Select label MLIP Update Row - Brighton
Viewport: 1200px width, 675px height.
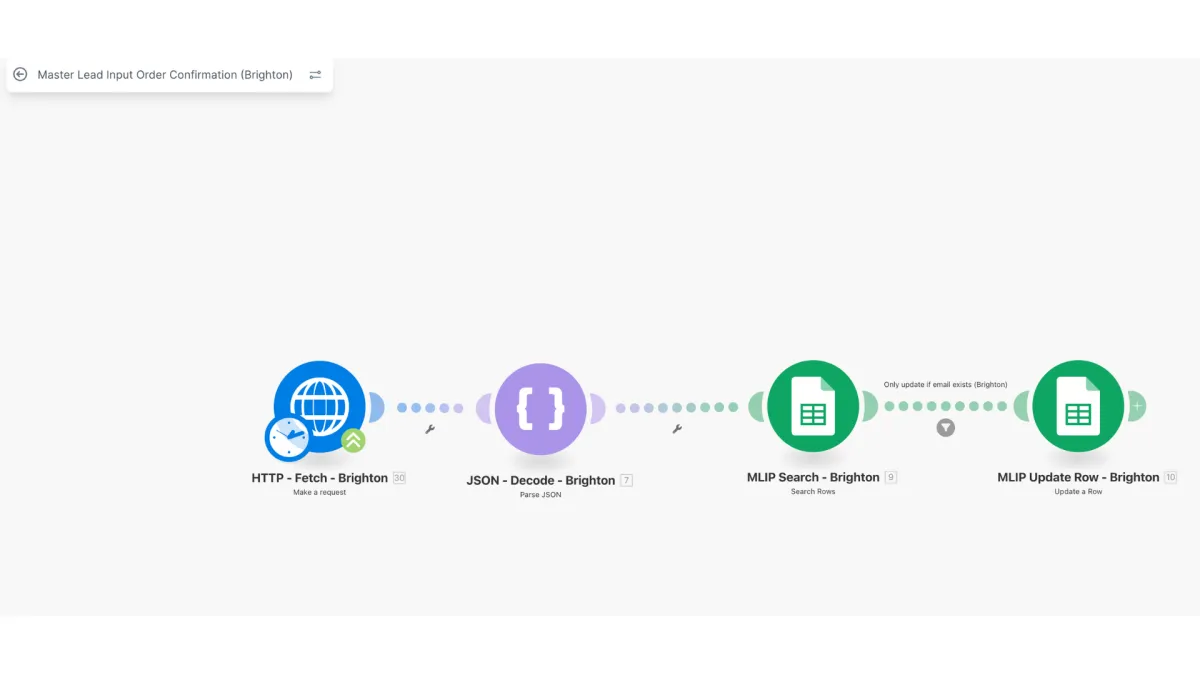pos(1078,477)
